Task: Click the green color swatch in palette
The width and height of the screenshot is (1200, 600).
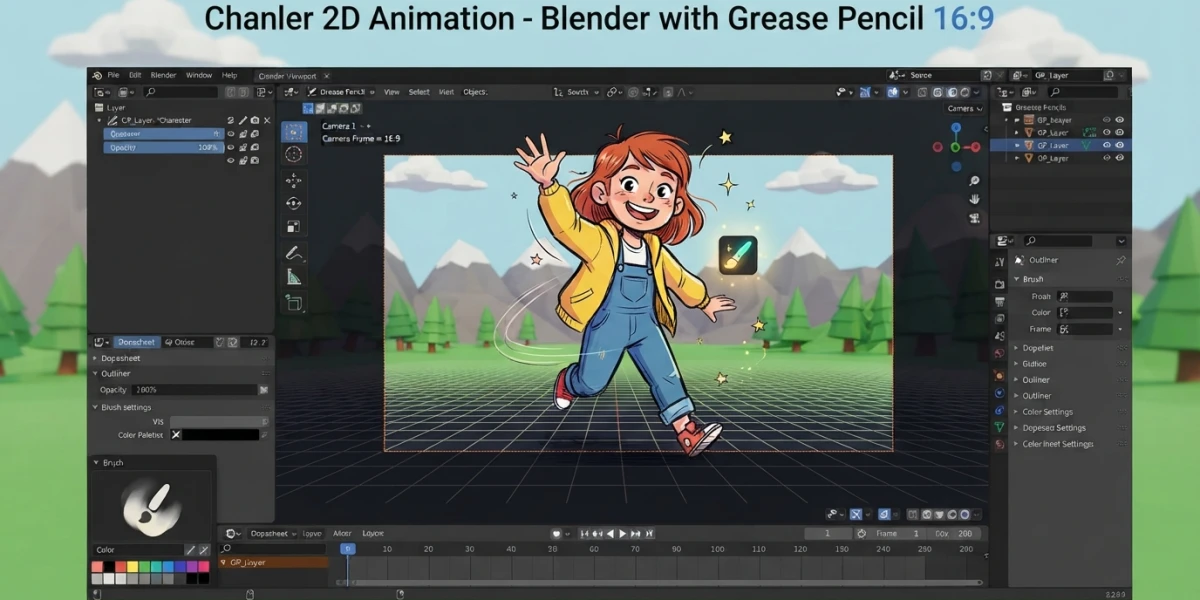Action: tap(146, 566)
